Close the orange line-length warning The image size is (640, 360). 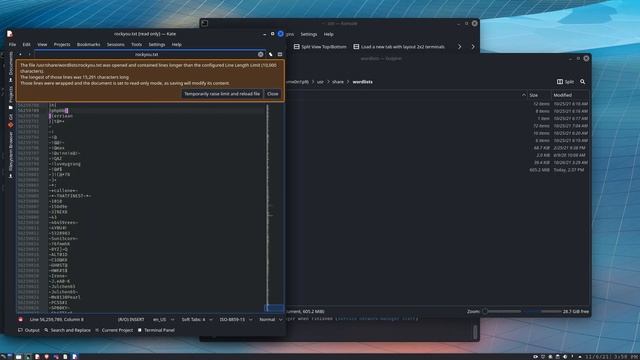273,94
